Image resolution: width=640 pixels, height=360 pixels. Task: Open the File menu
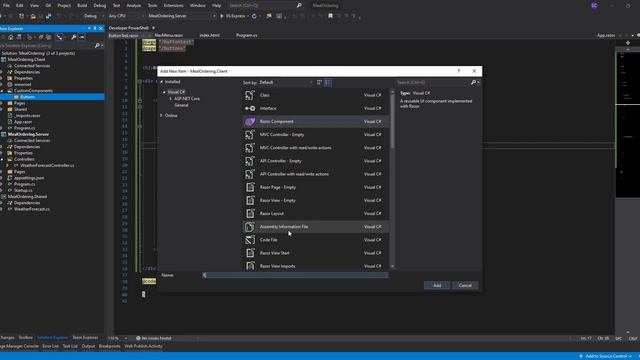point(6,6)
